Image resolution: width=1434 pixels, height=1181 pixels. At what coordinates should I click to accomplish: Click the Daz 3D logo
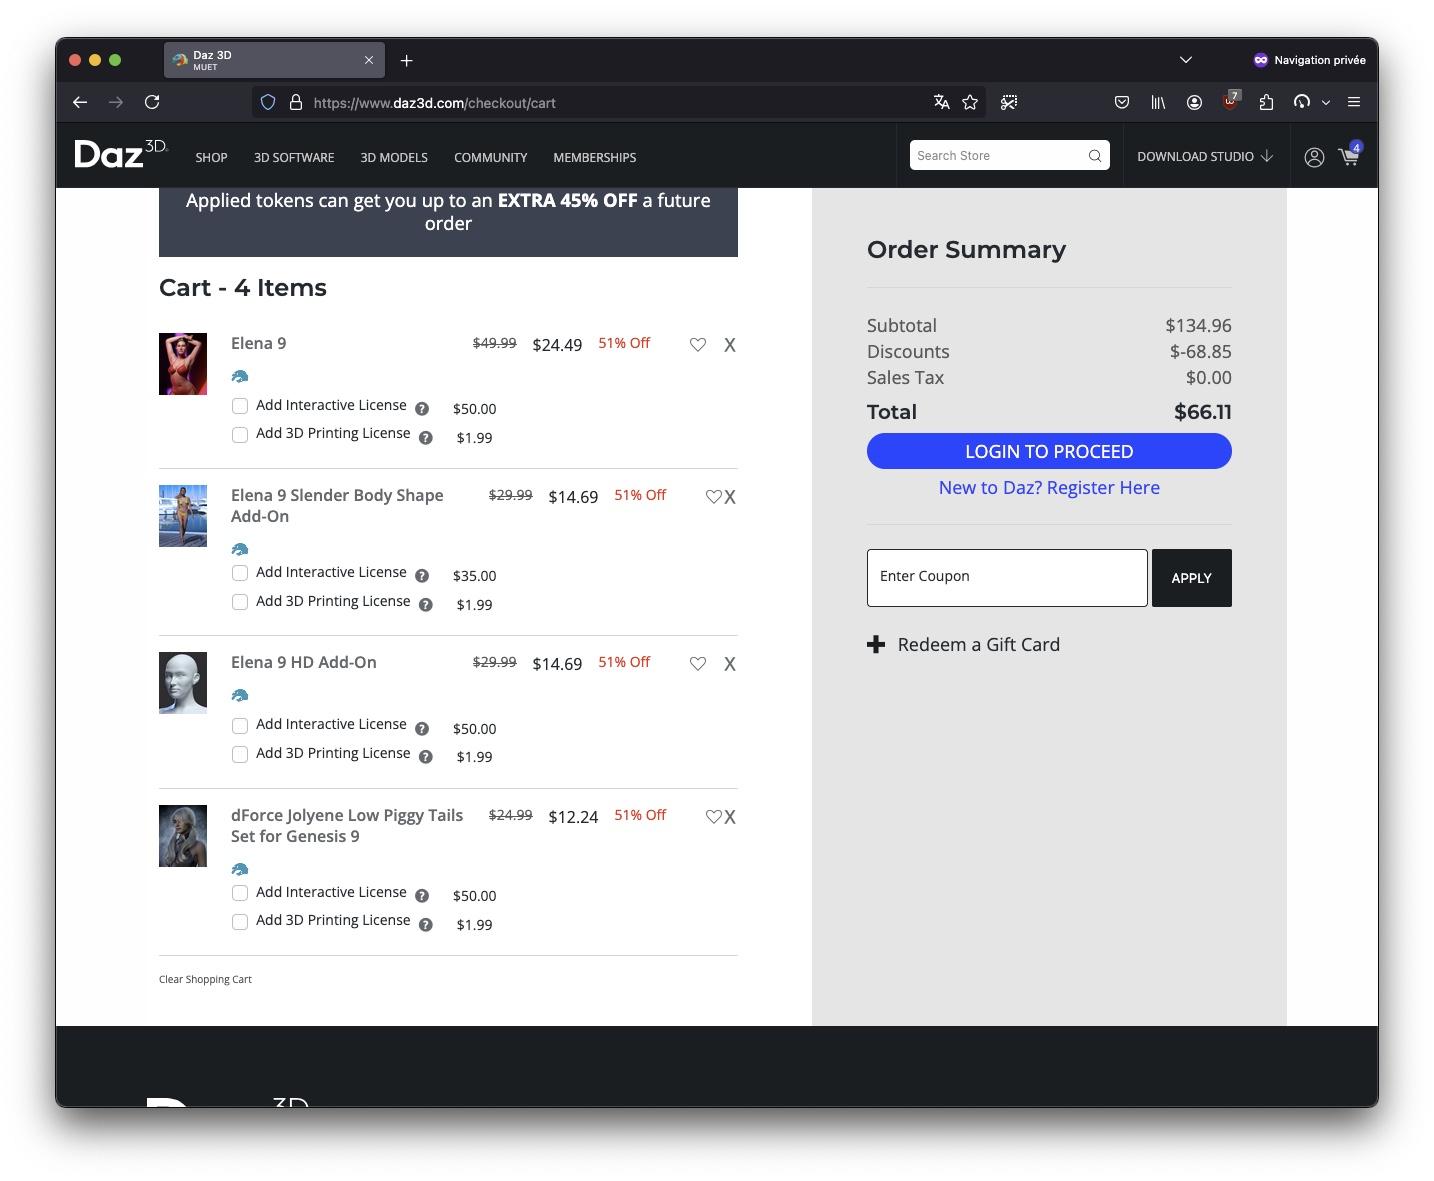coord(121,154)
